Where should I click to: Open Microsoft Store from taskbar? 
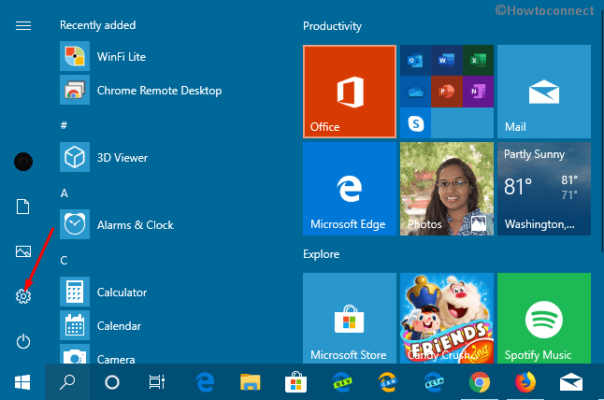point(296,382)
